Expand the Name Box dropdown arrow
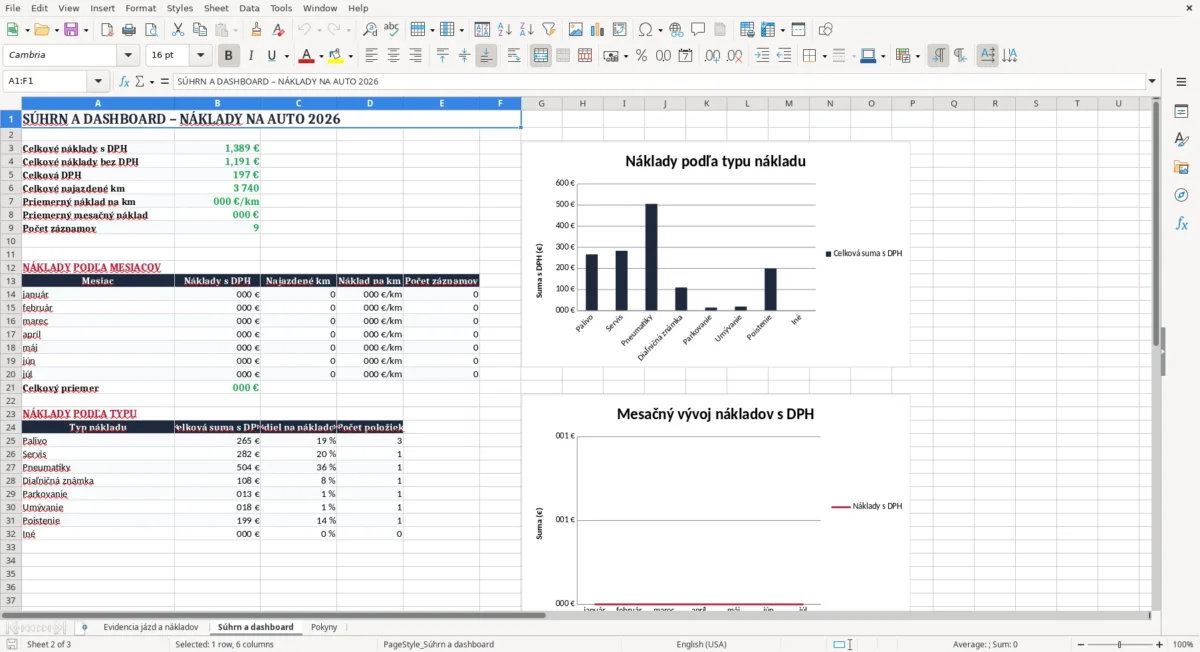Image resolution: width=1200 pixels, height=652 pixels. pos(98,81)
